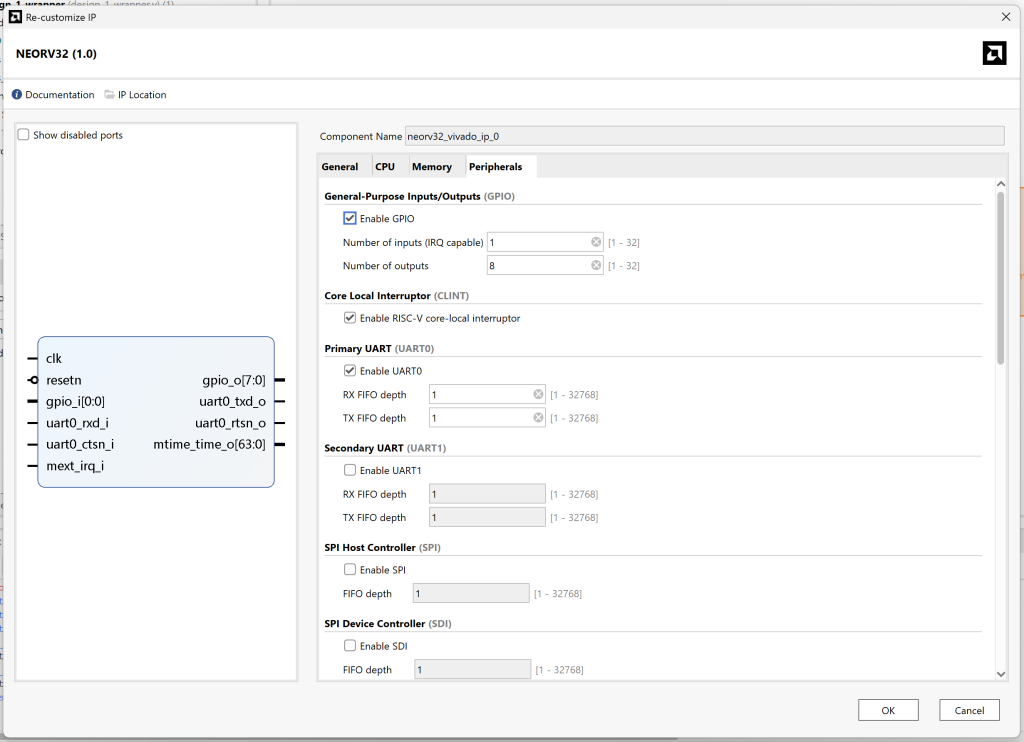1024x742 pixels.
Task: Switch to the CPU tab
Action: tap(385, 167)
